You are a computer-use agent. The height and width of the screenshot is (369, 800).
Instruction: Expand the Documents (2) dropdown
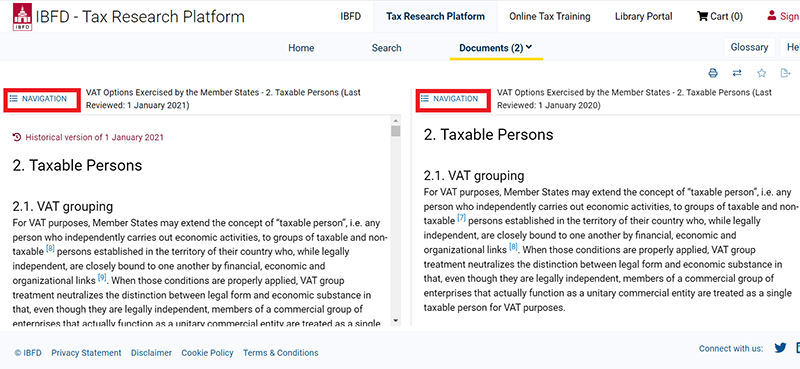(496, 47)
